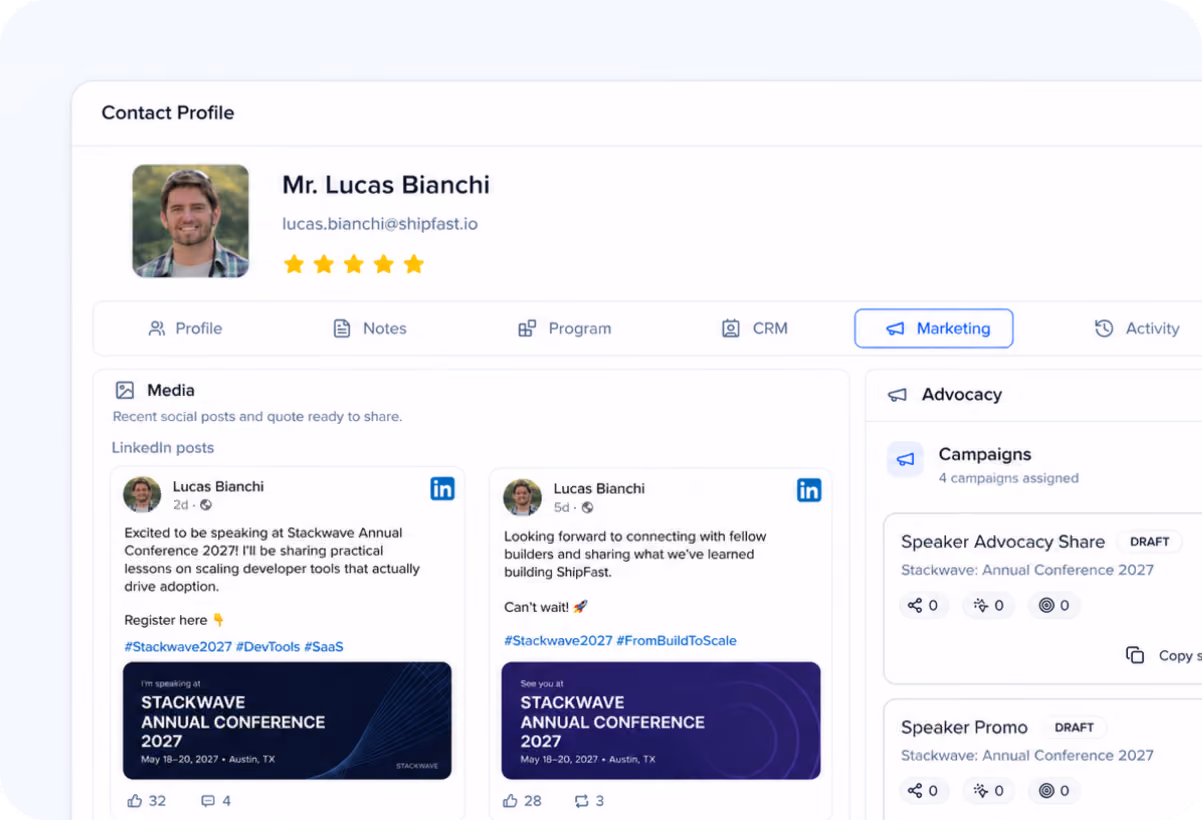Open the Speaker Promo campaign title
Image resolution: width=1202 pixels, height=820 pixels.
pyautogui.click(x=964, y=727)
